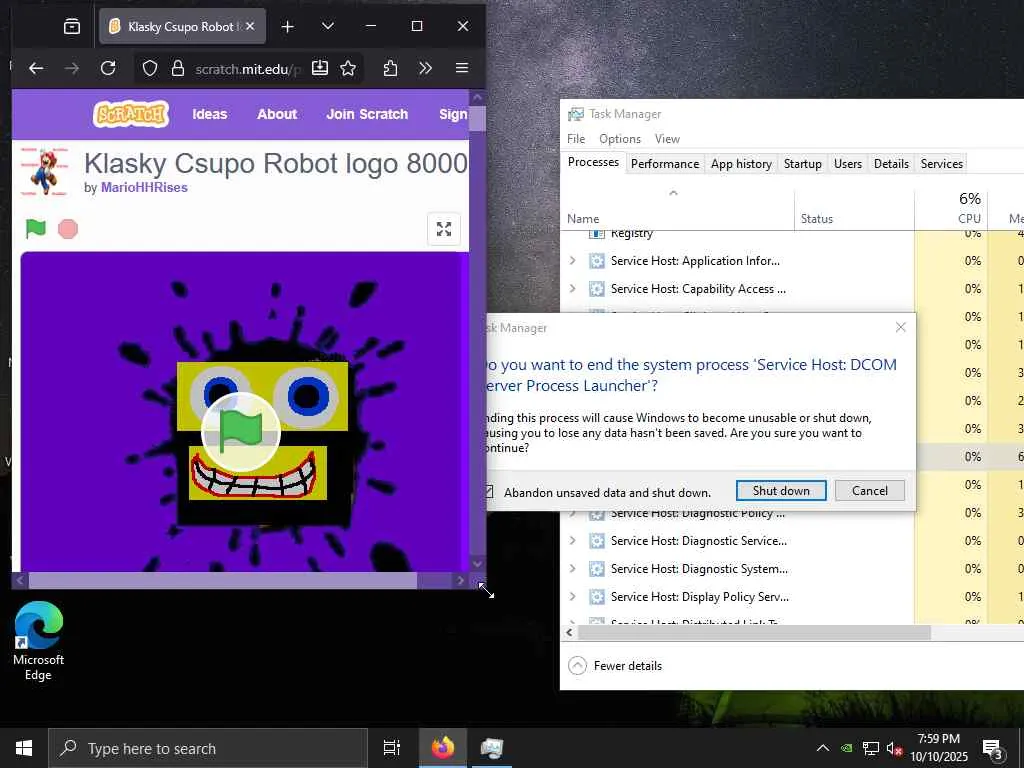Open Microsoft Edge desktop shortcut

point(39,641)
